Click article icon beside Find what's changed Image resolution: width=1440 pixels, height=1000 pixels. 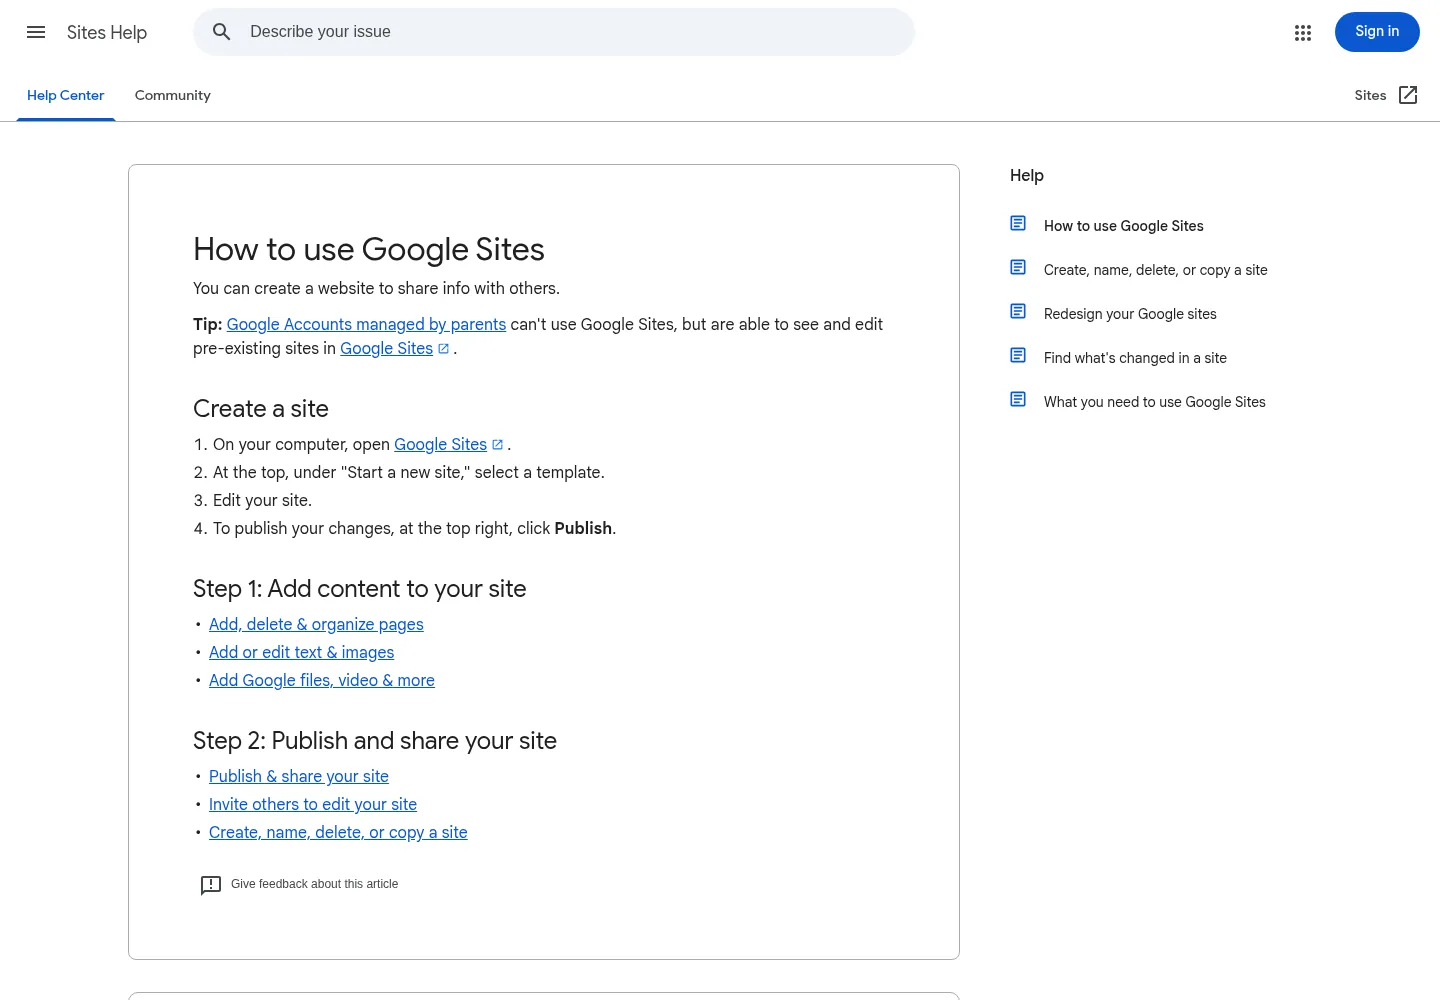click(1018, 355)
